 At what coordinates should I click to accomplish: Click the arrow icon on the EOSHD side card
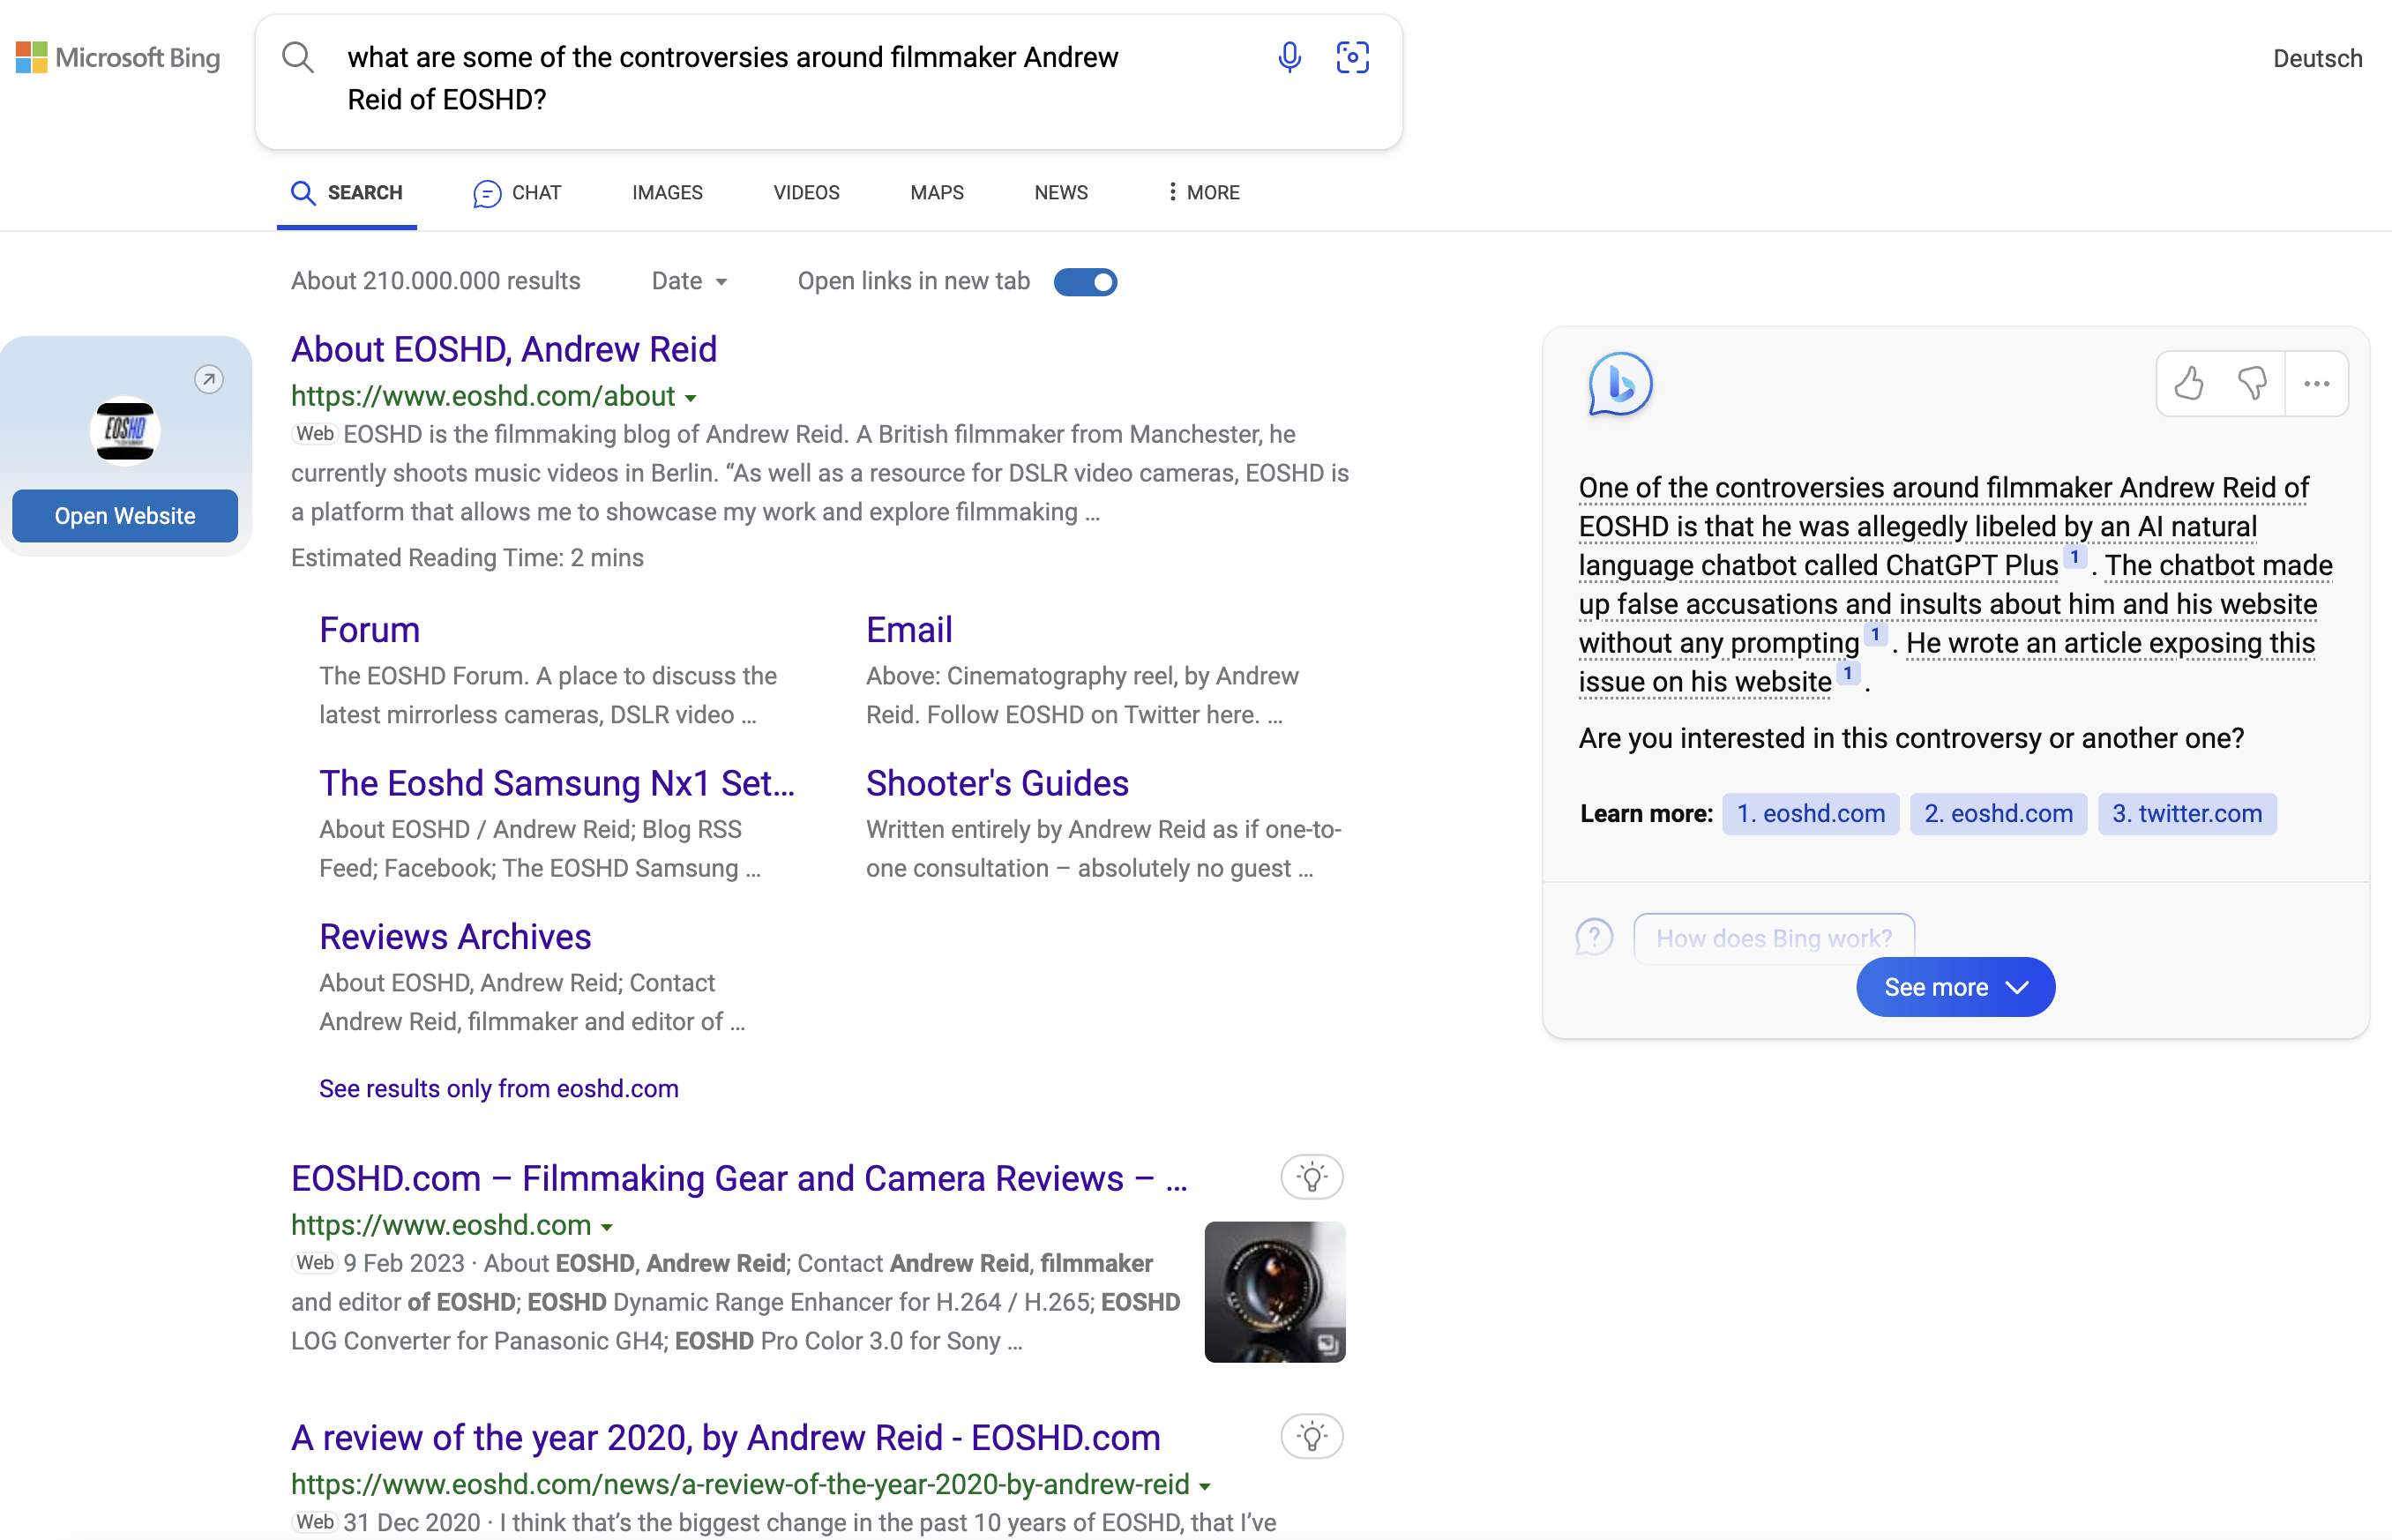click(x=209, y=379)
